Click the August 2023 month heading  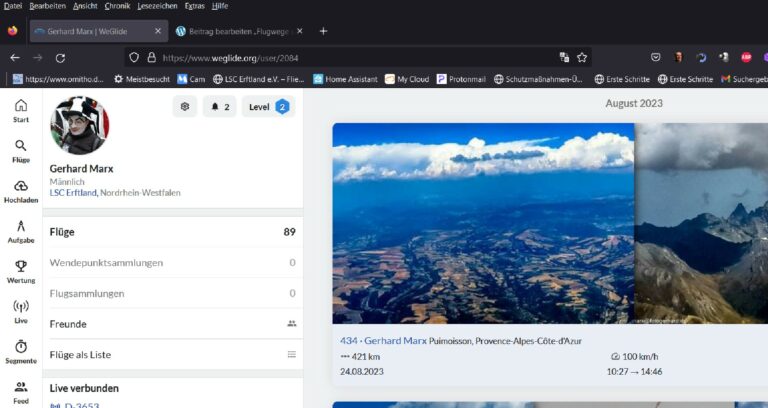[634, 103]
